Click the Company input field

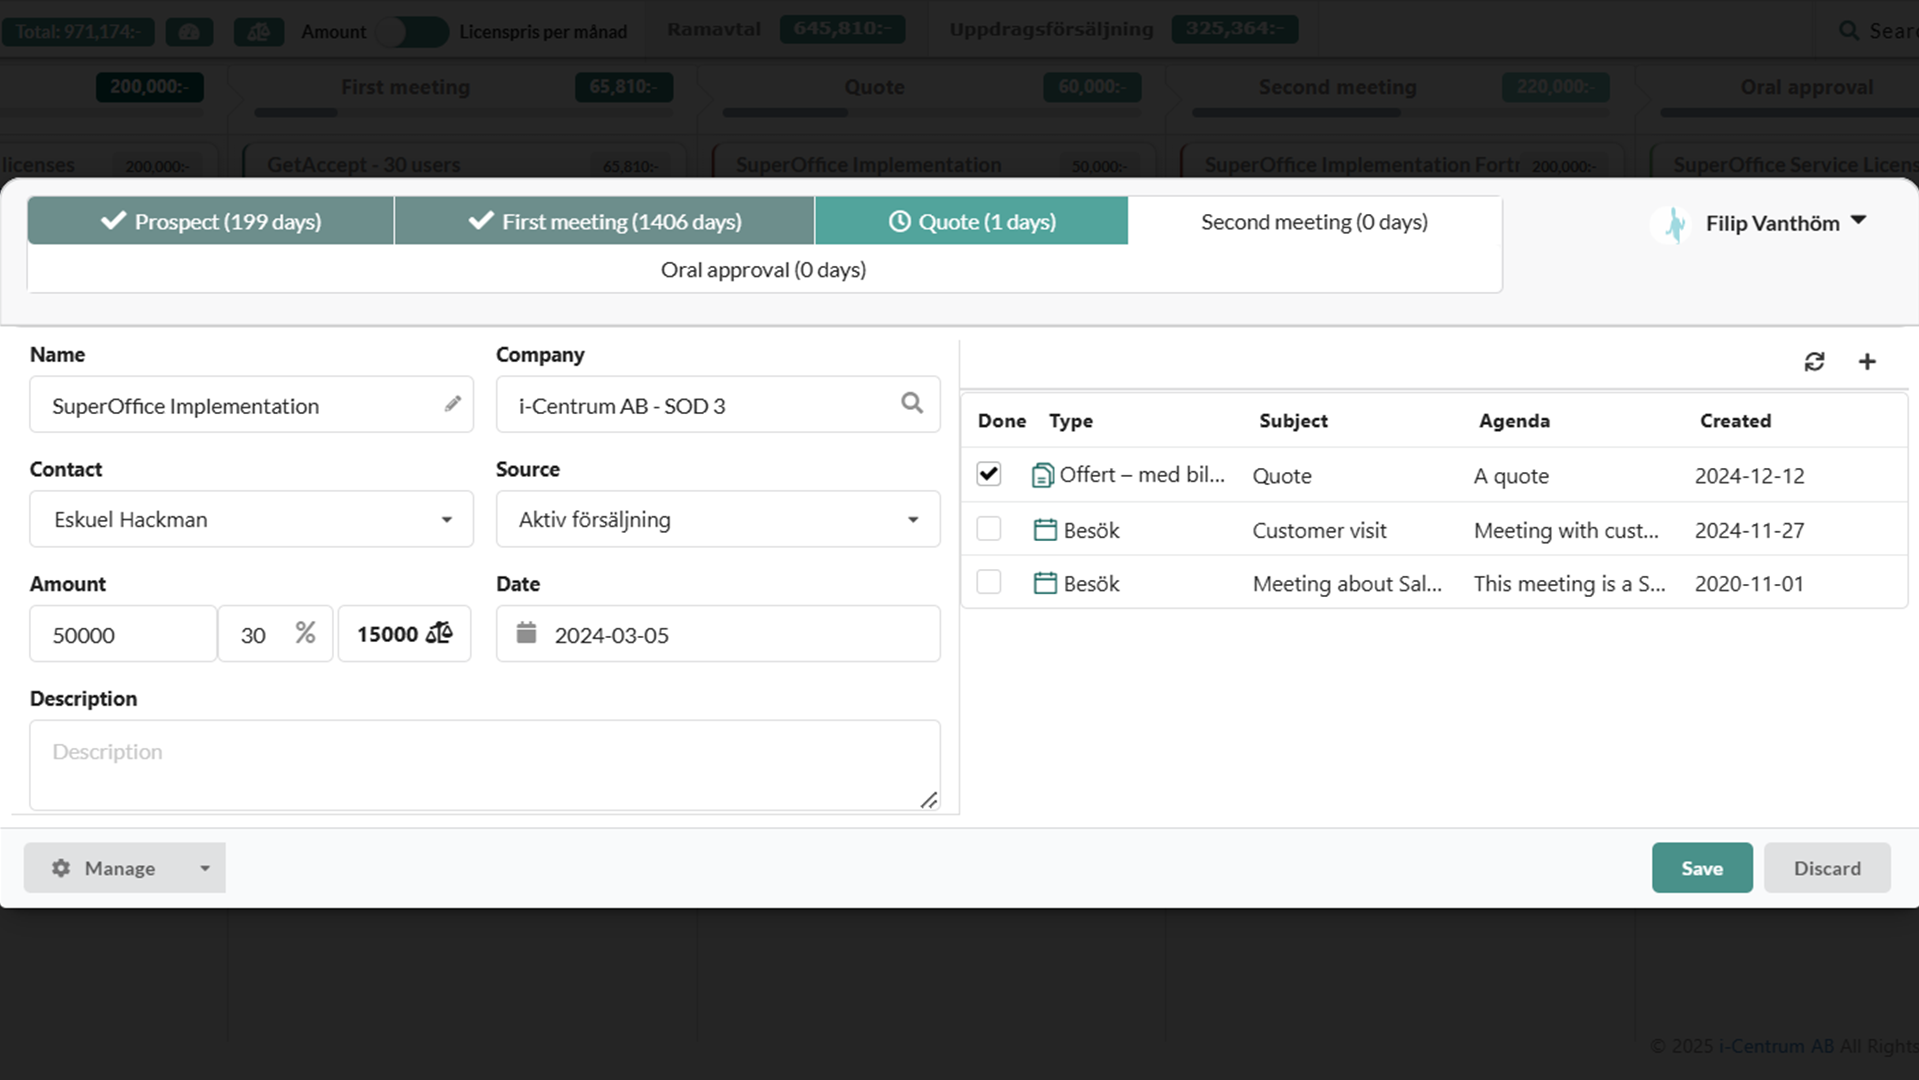(718, 405)
